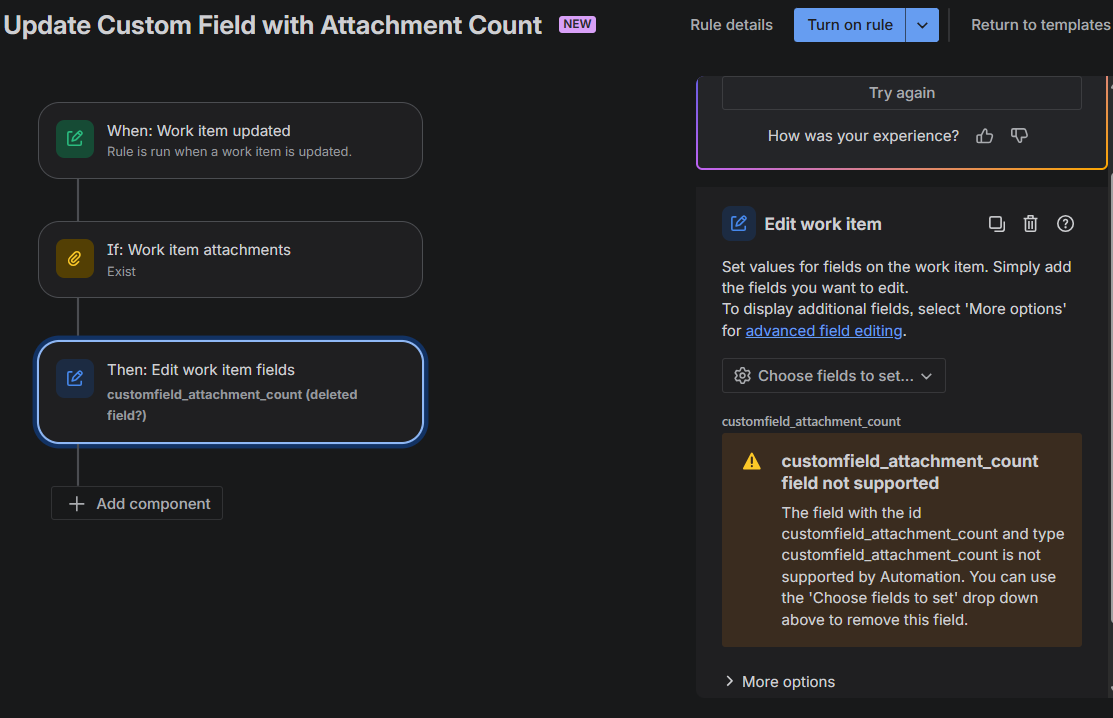Open the advanced field editing link

coord(823,331)
